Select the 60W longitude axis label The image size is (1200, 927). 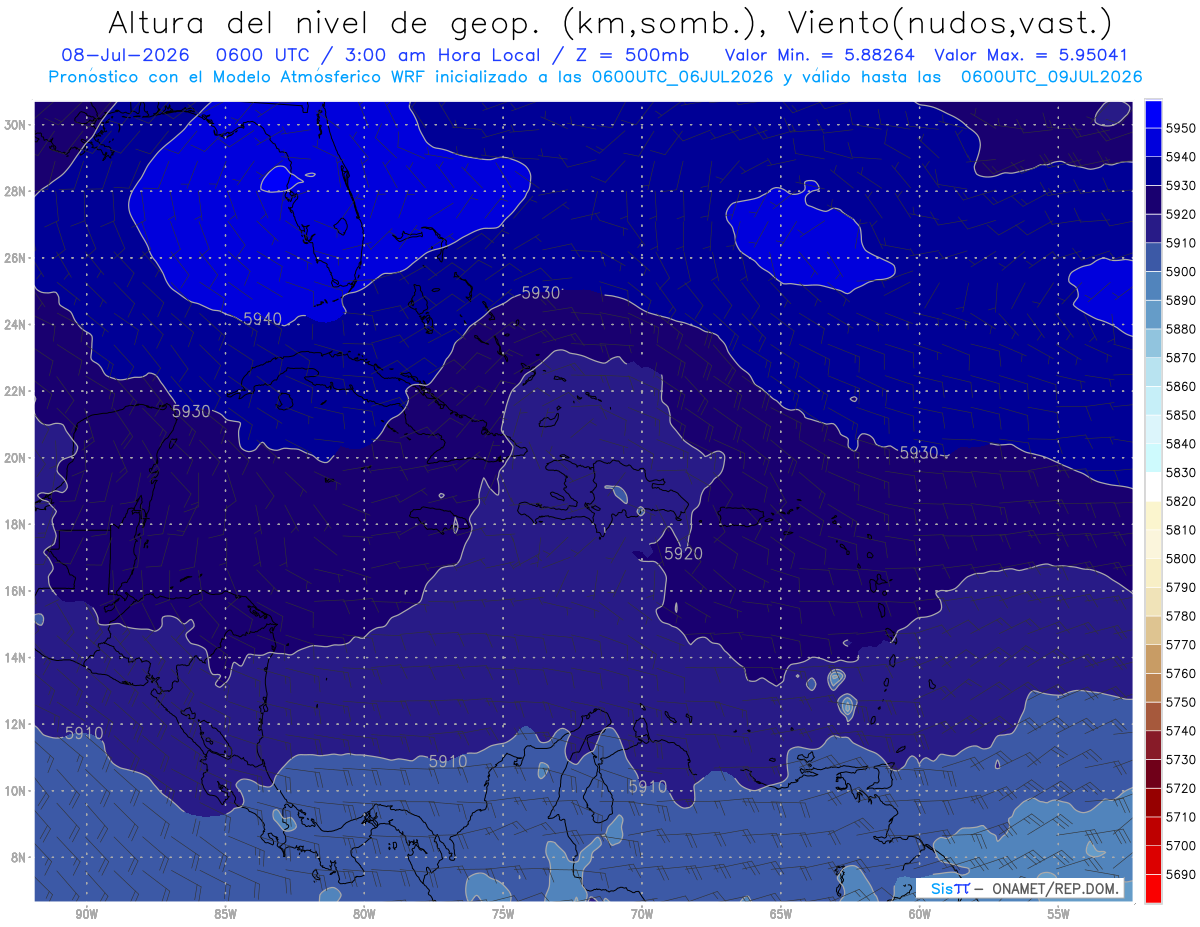920,913
